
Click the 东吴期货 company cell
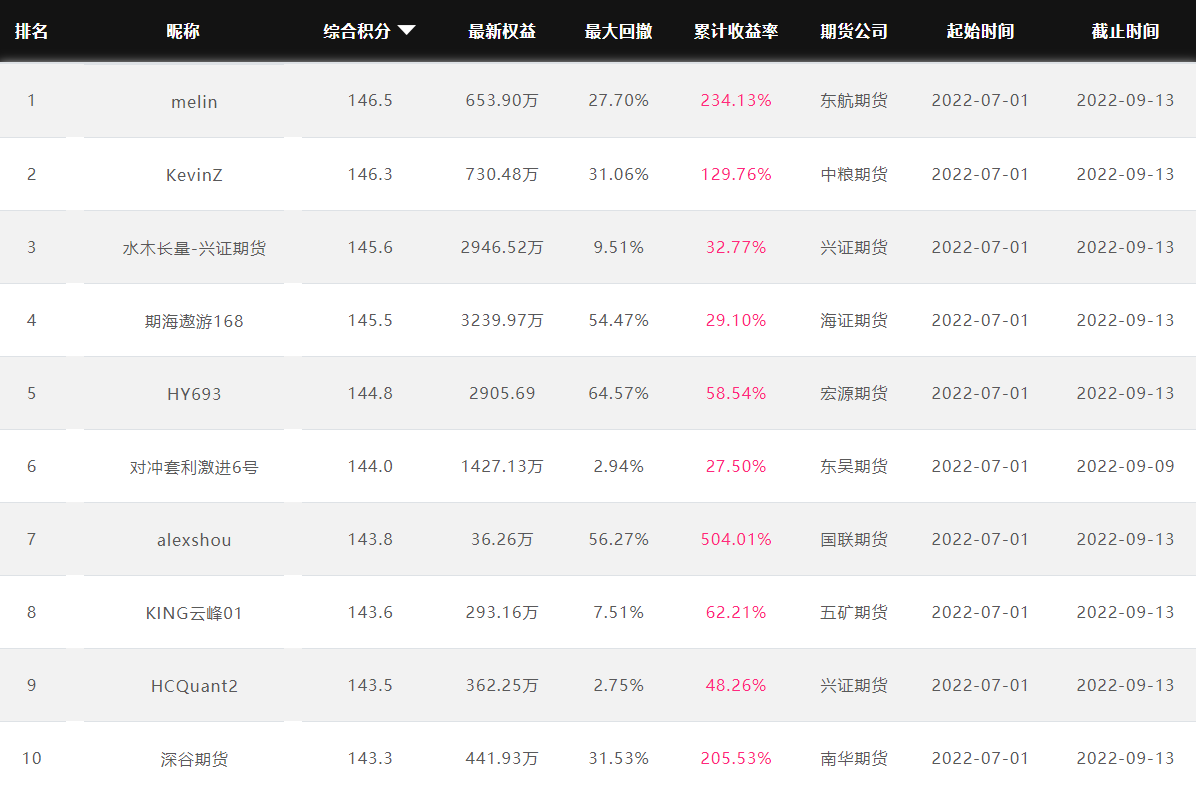point(854,466)
